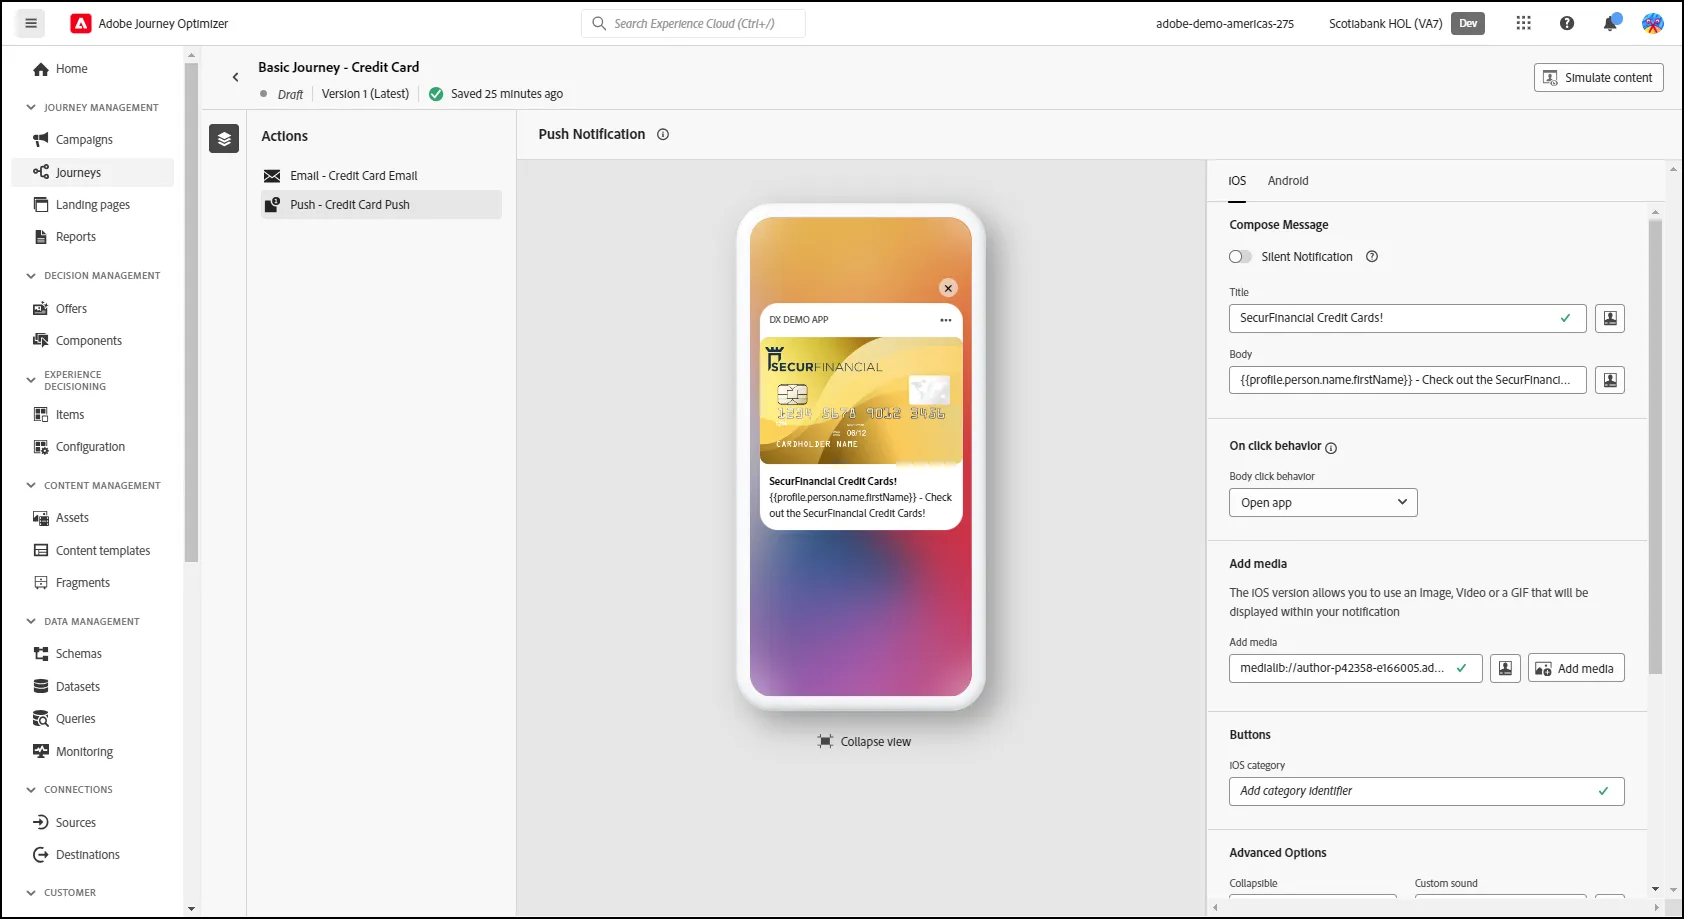Click the Simulate content button

tap(1598, 78)
